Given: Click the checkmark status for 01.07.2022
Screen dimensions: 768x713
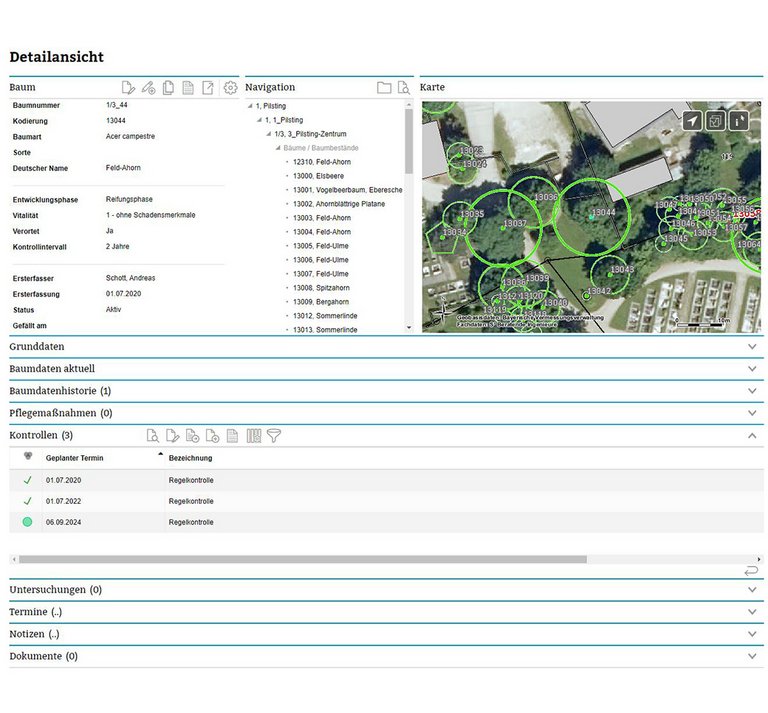Looking at the screenshot, I should [x=27, y=501].
